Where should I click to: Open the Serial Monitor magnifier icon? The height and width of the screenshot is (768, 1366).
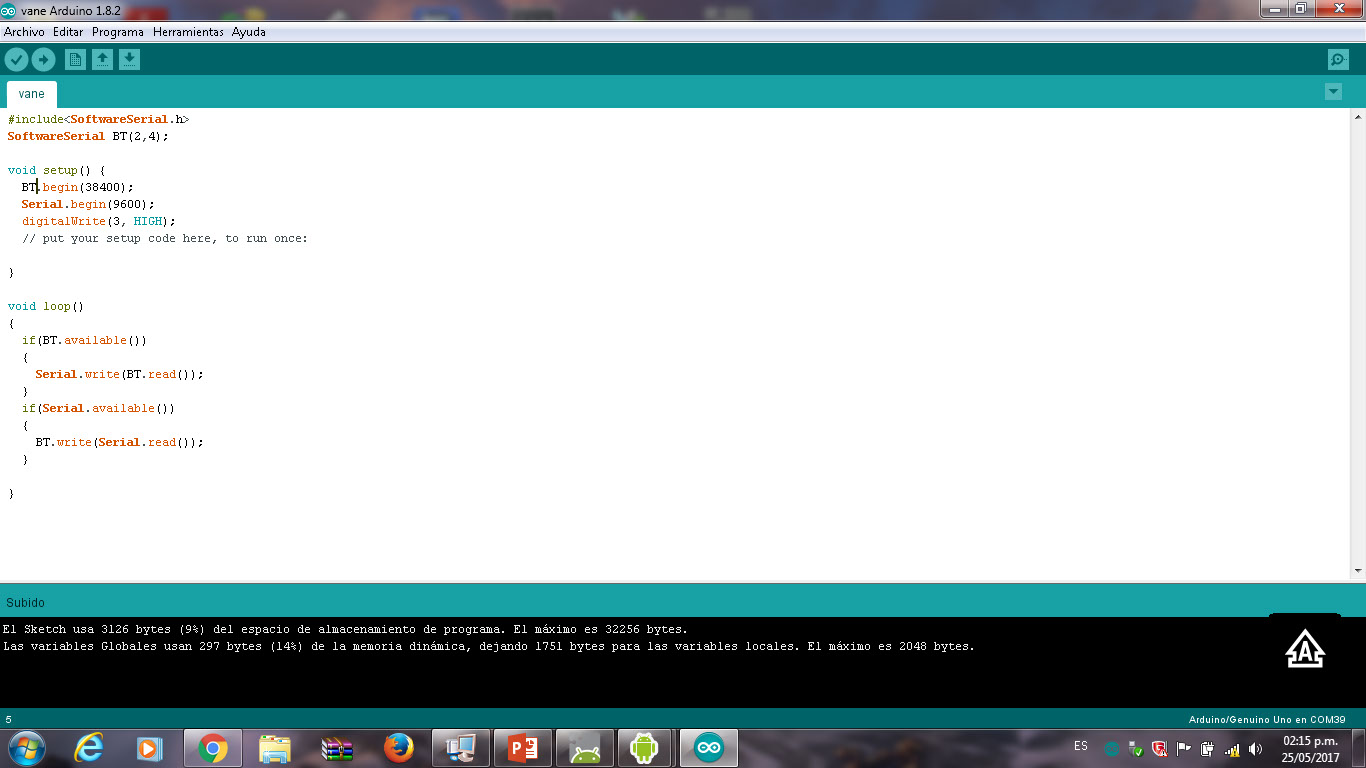click(1338, 60)
